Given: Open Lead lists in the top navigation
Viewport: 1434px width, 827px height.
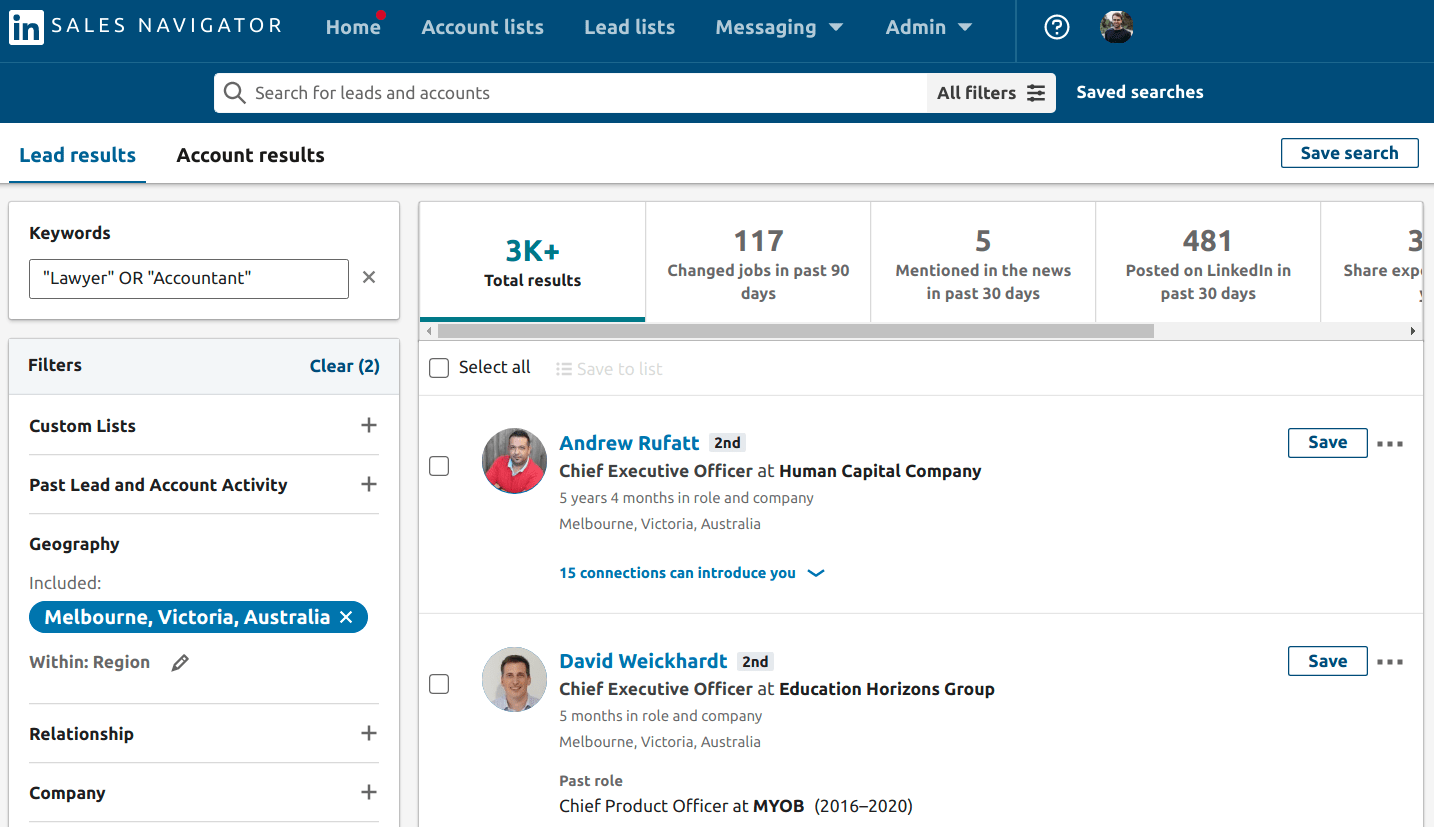Looking at the screenshot, I should click(630, 28).
